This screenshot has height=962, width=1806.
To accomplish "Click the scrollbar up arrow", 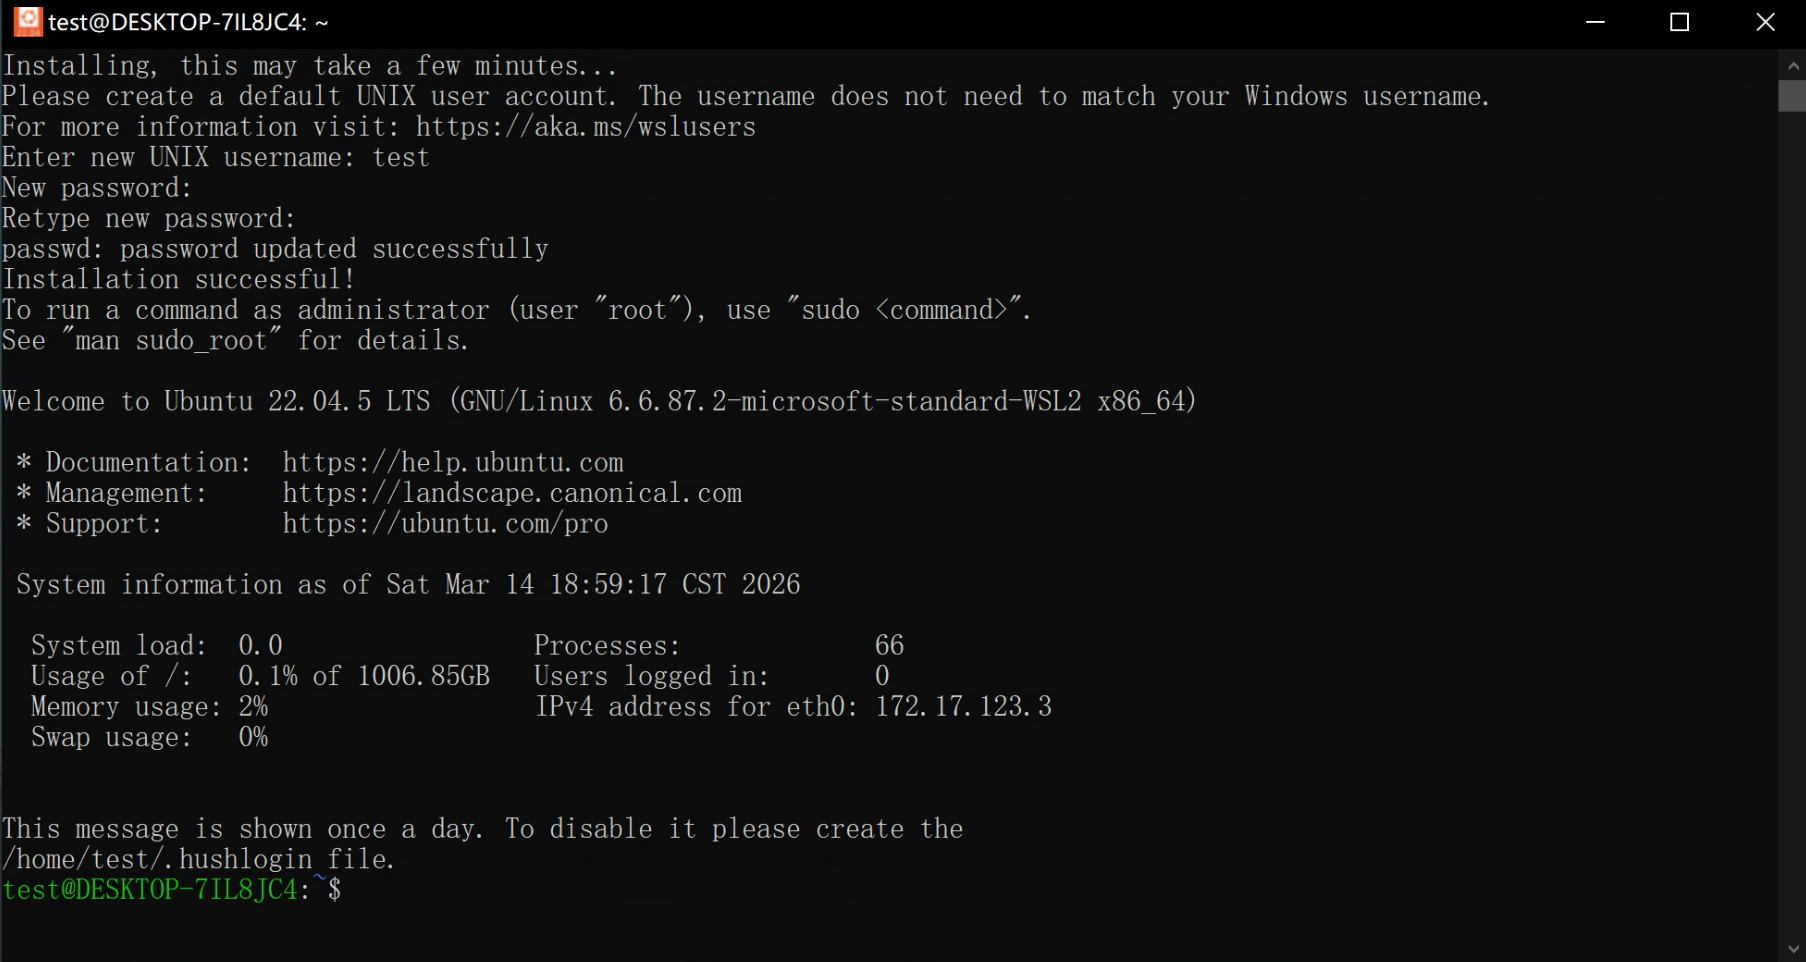I will pyautogui.click(x=1792, y=66).
